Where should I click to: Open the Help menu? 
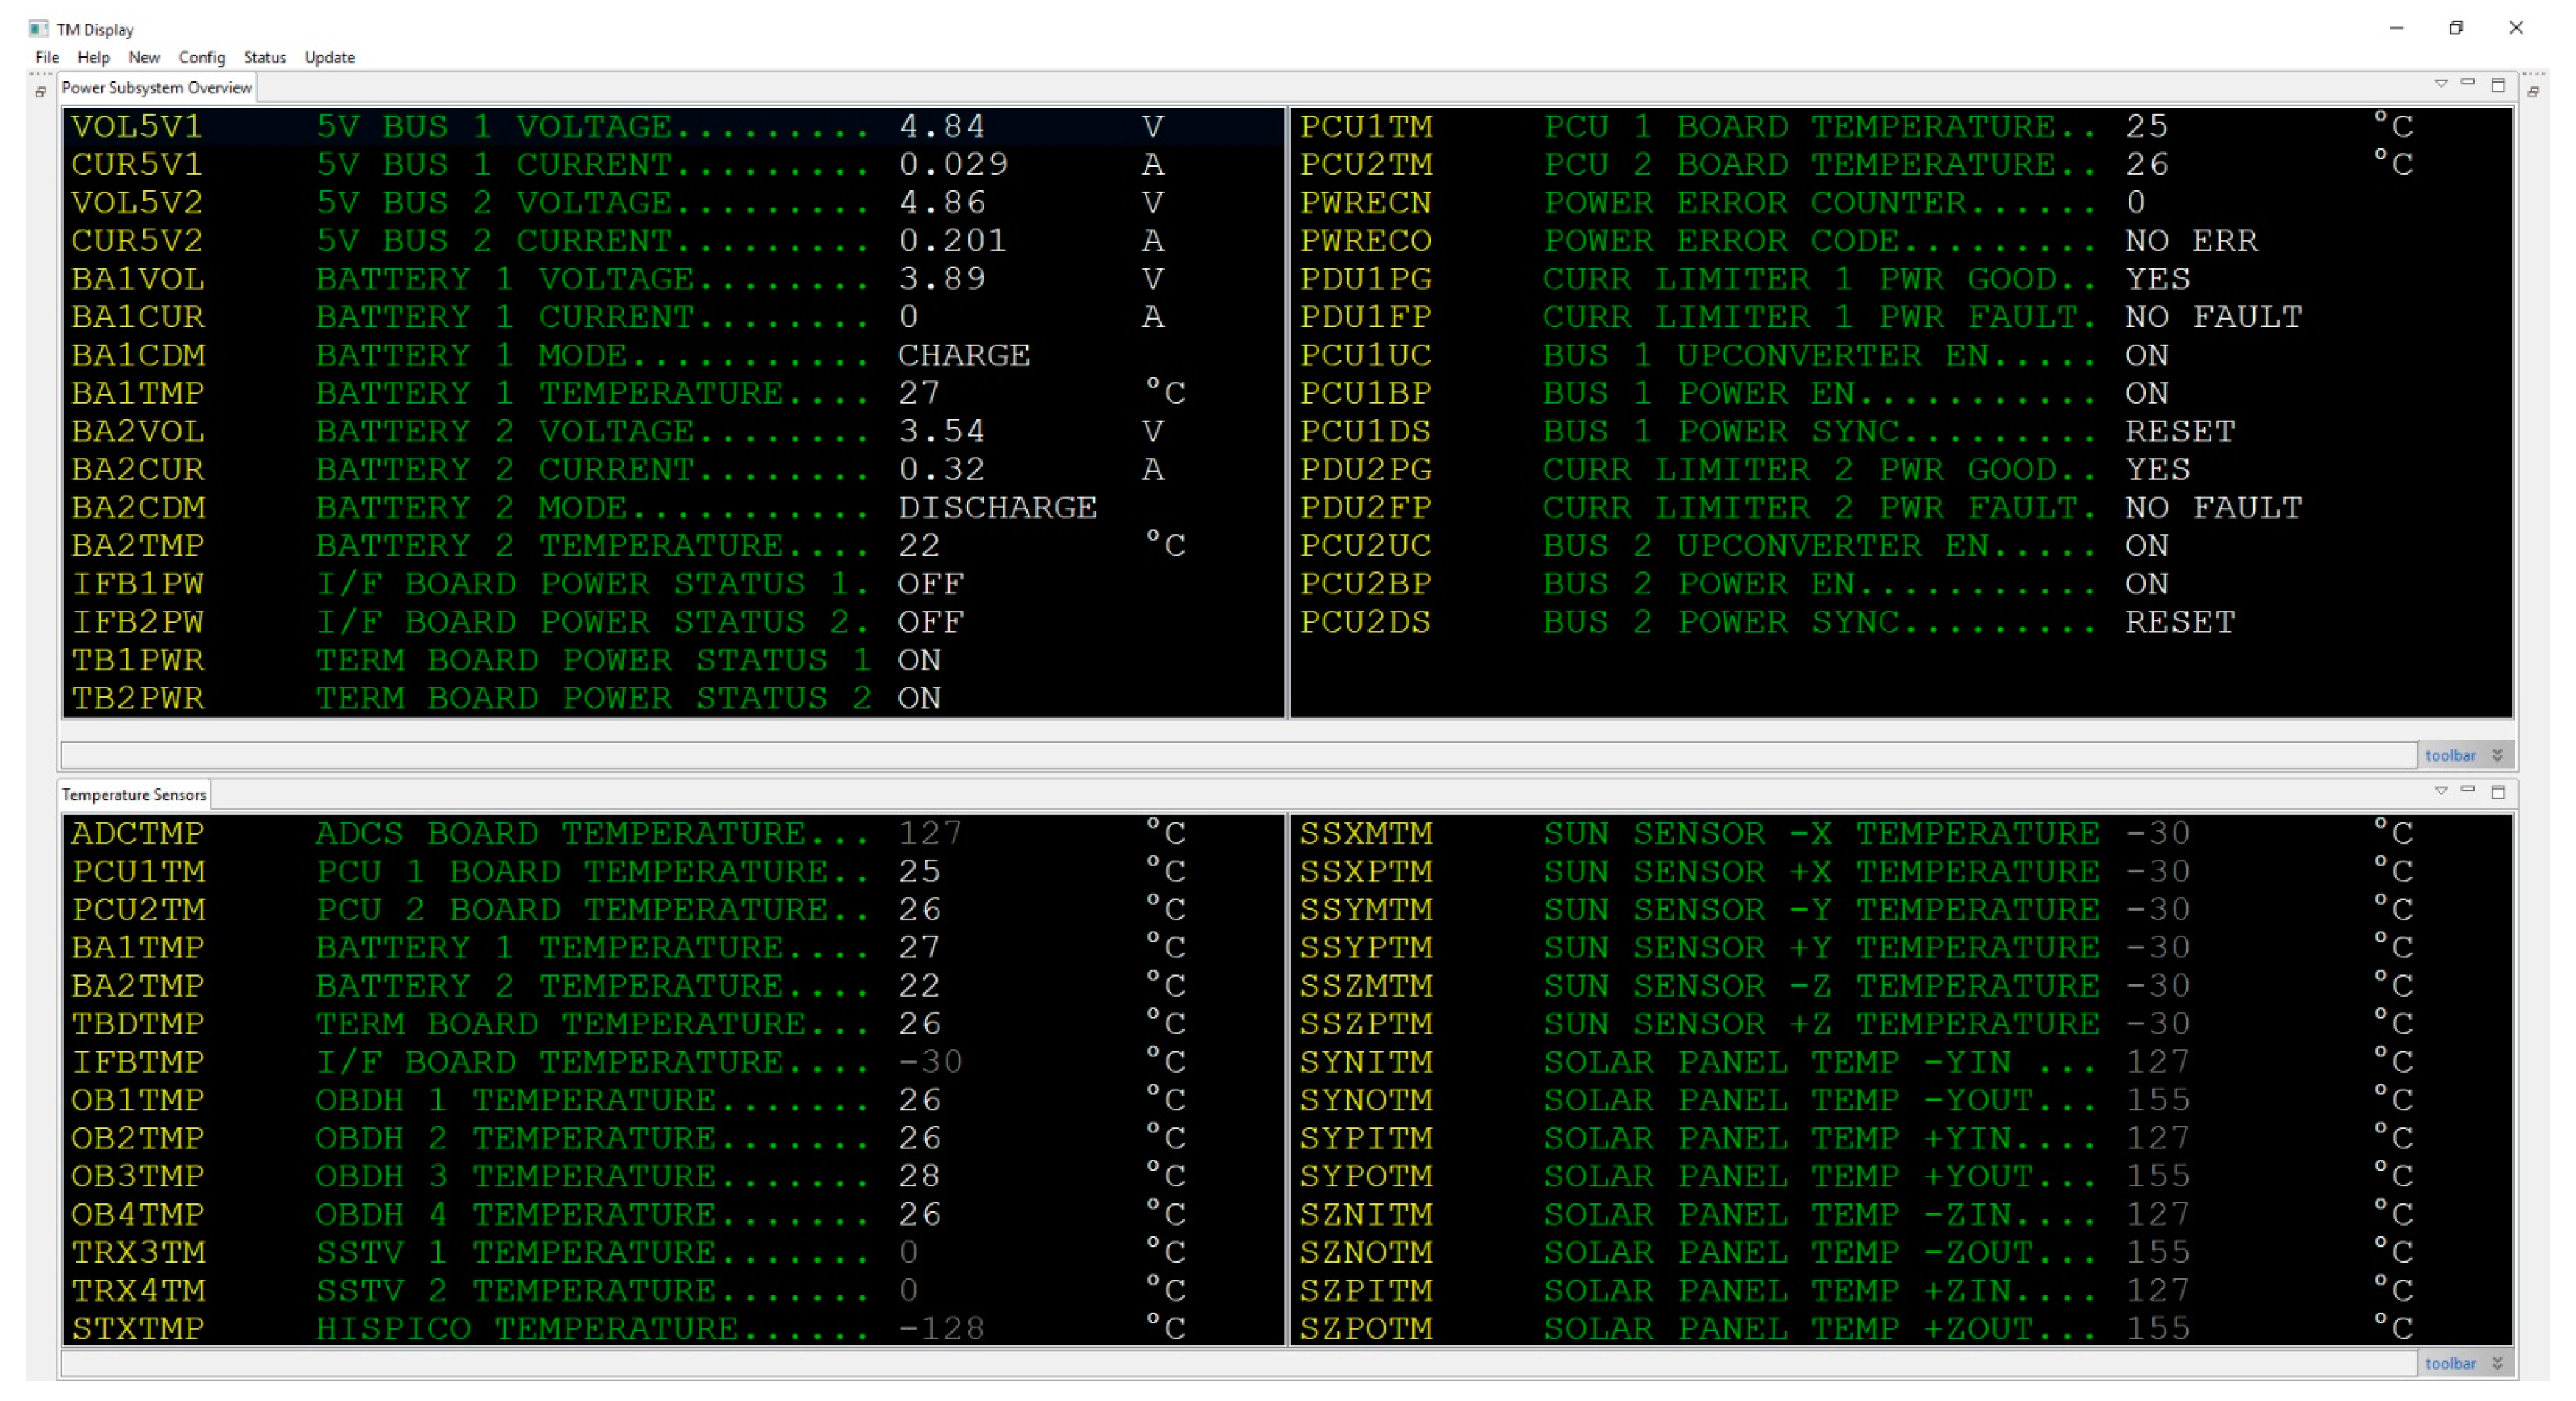tap(93, 57)
